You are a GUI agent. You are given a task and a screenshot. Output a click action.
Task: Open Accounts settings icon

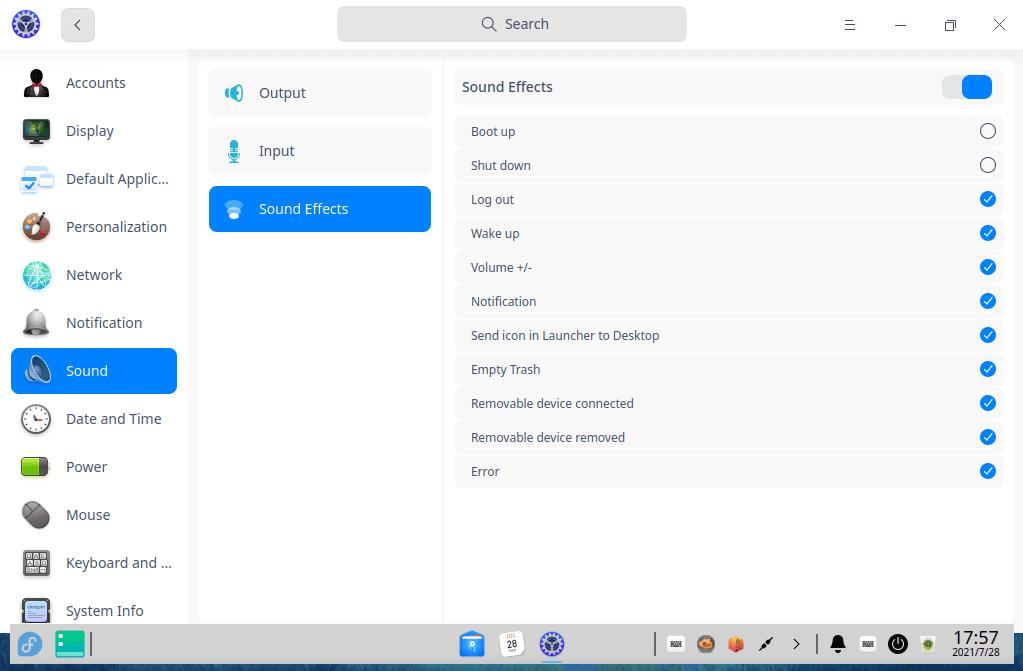(36, 83)
